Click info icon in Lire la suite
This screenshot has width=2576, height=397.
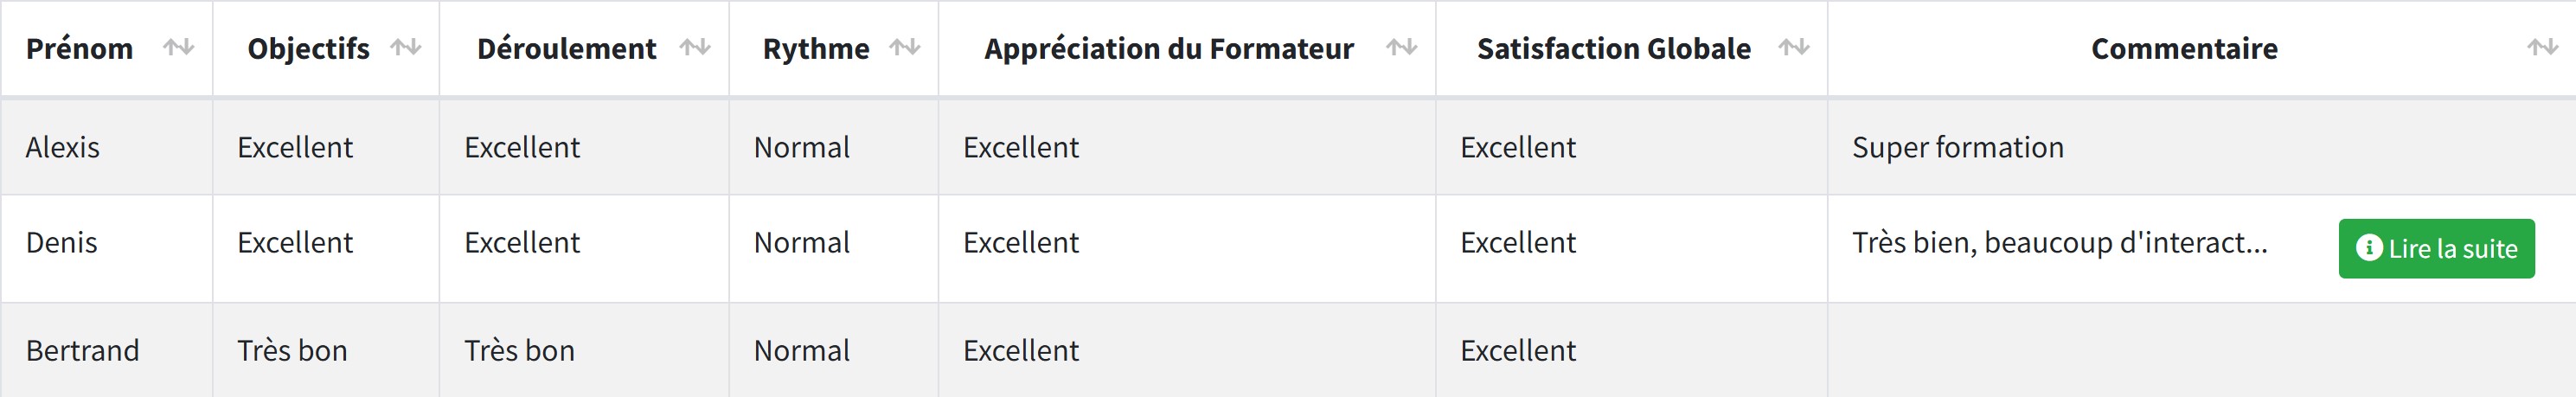[x=2369, y=248]
